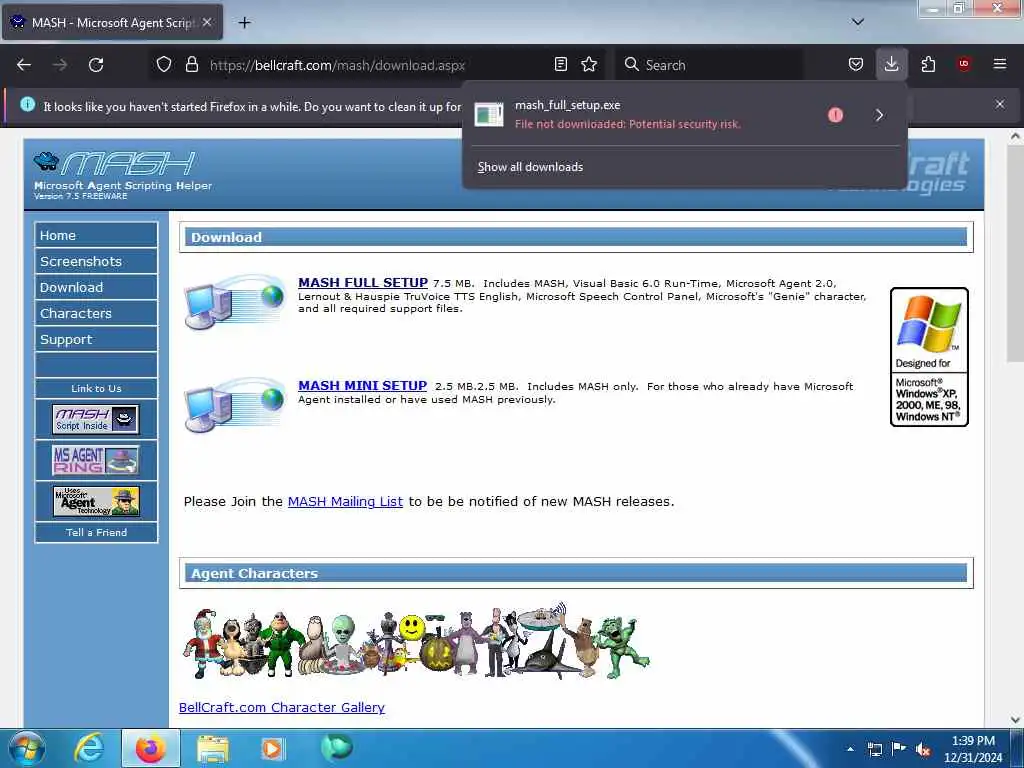Click Link to Us in sidebar

pos(96,389)
